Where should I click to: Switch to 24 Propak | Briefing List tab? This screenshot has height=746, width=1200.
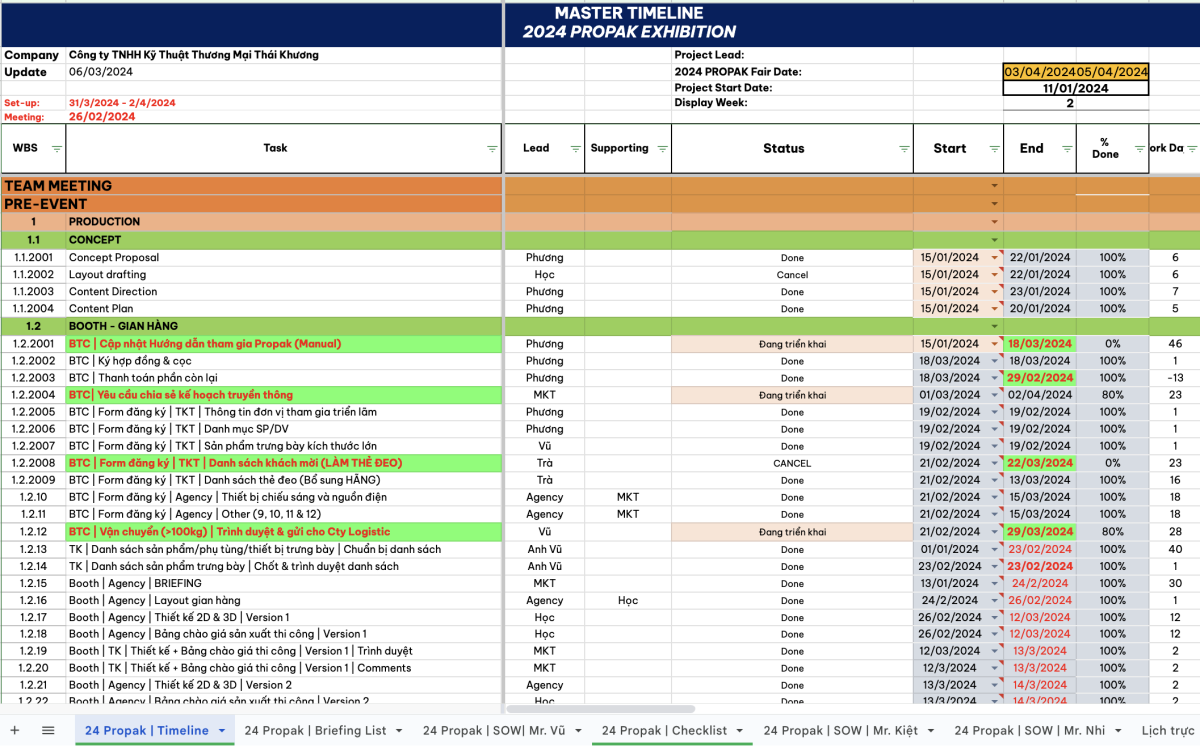[x=315, y=731]
